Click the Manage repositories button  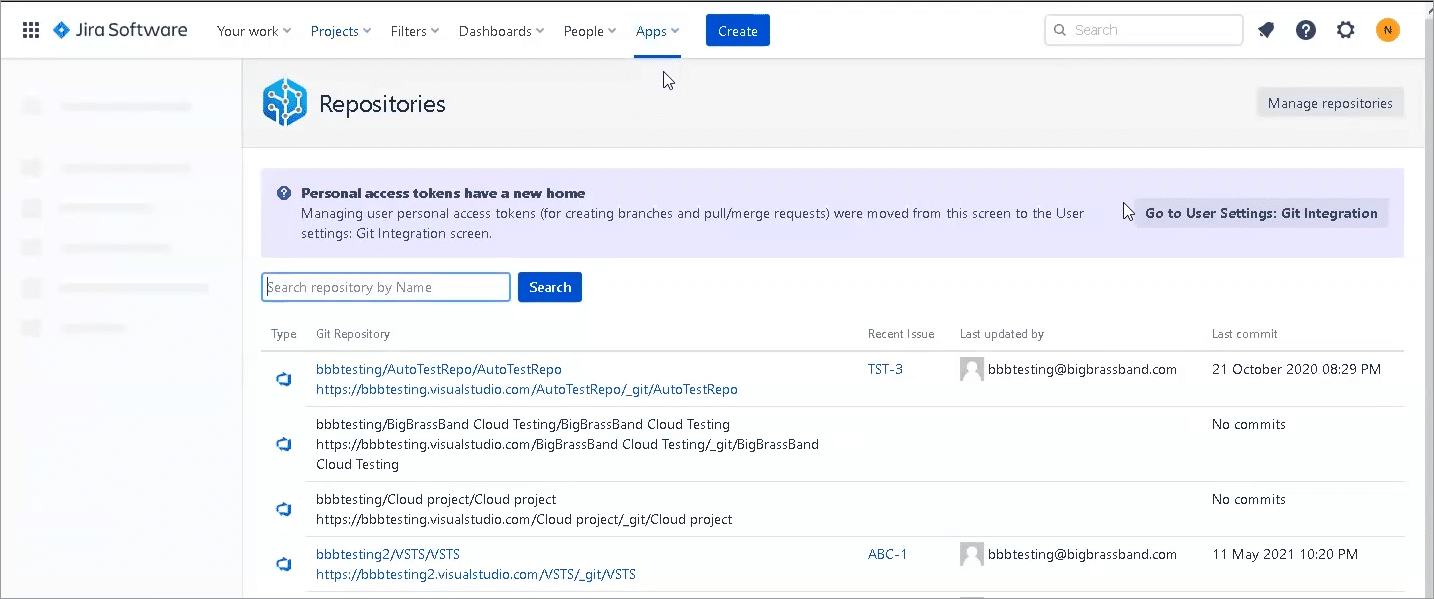(x=1330, y=103)
